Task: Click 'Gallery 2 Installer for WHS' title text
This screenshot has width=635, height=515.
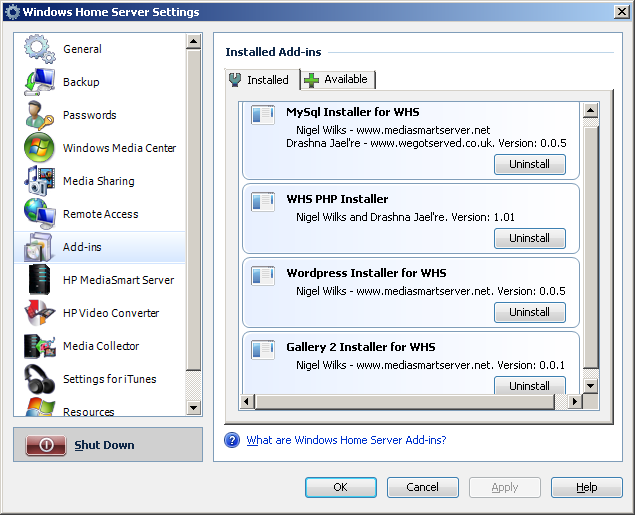Action: coord(361,347)
